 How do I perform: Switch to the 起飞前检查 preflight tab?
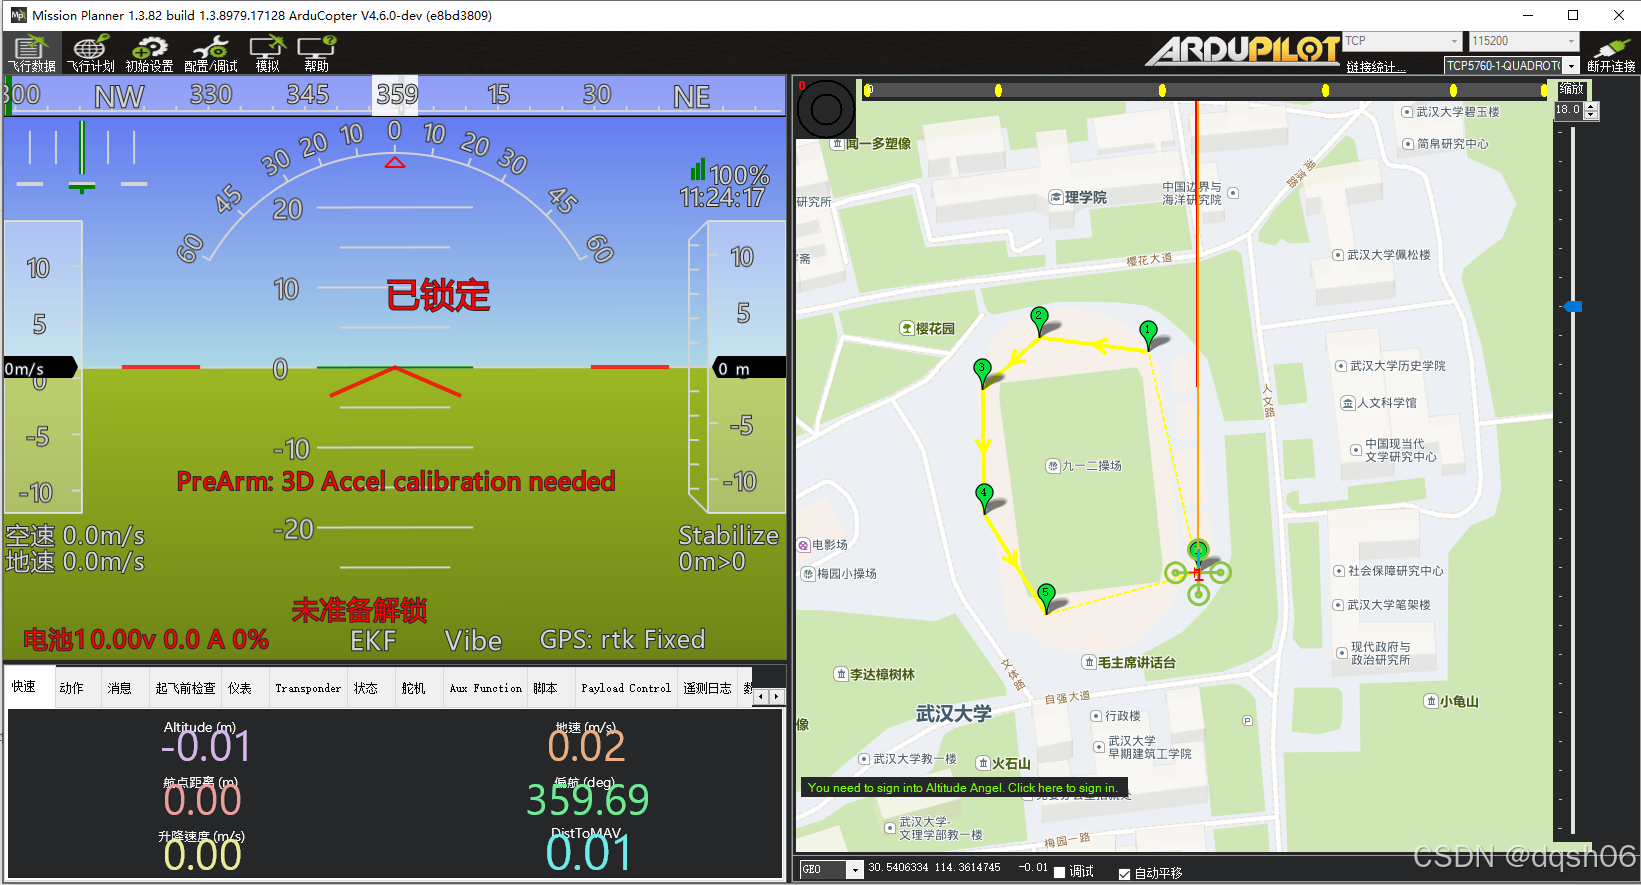[x=185, y=688]
